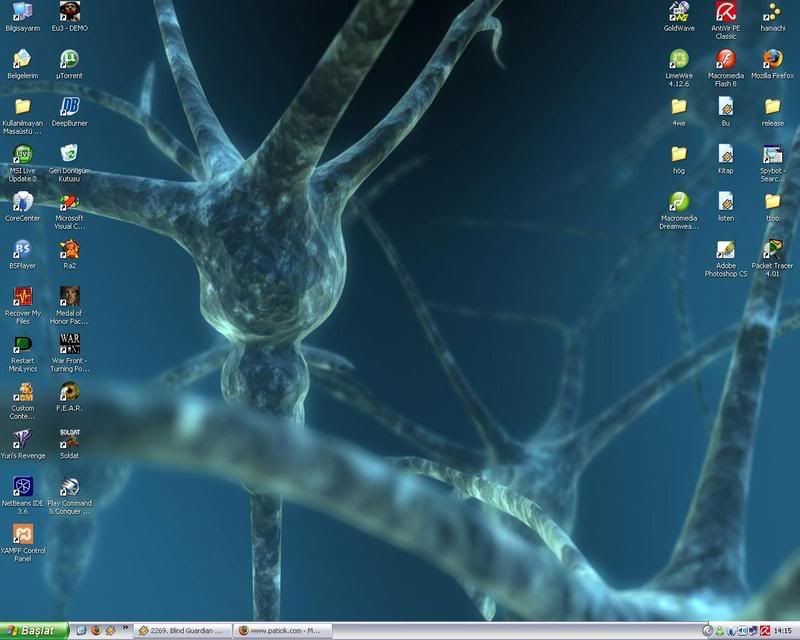The image size is (800, 640).
Task: Select the Kitap file icon
Action: (726, 159)
